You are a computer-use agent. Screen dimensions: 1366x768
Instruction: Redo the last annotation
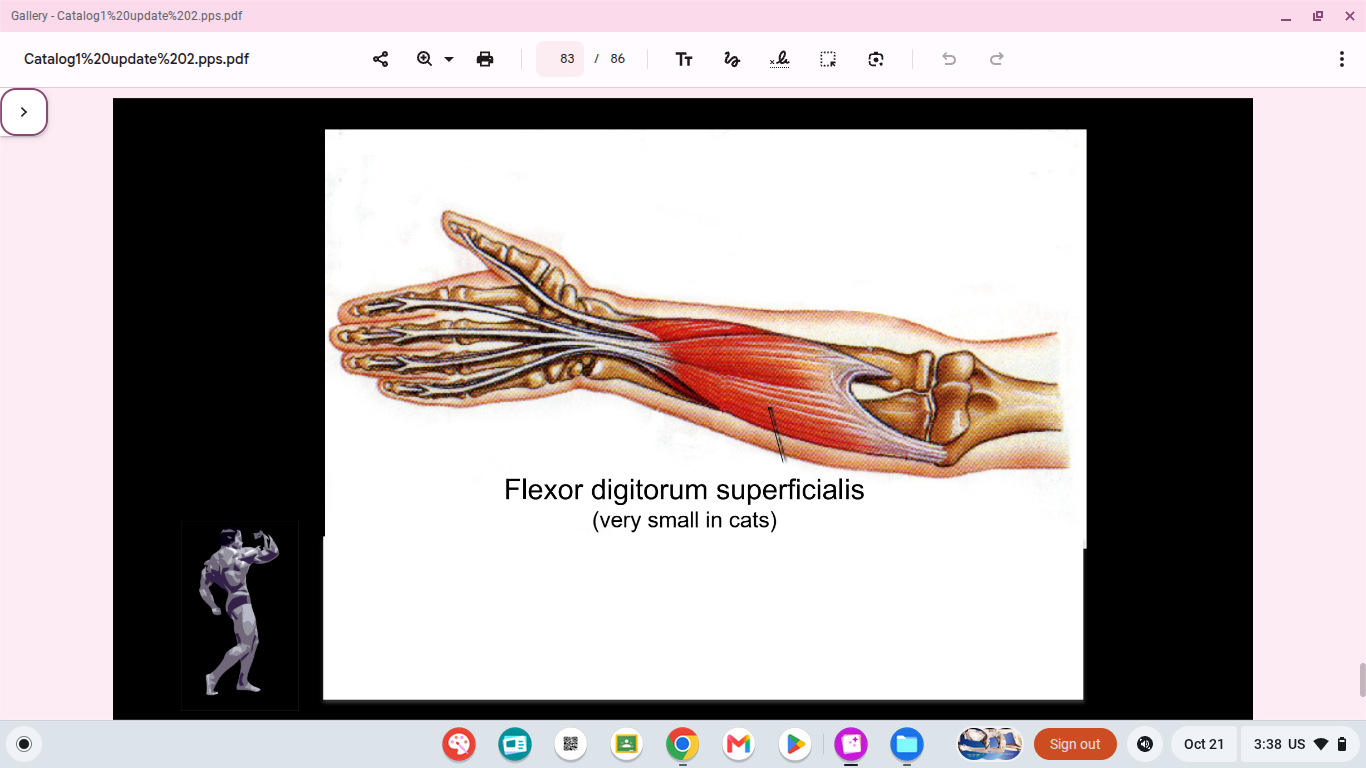[x=997, y=59]
